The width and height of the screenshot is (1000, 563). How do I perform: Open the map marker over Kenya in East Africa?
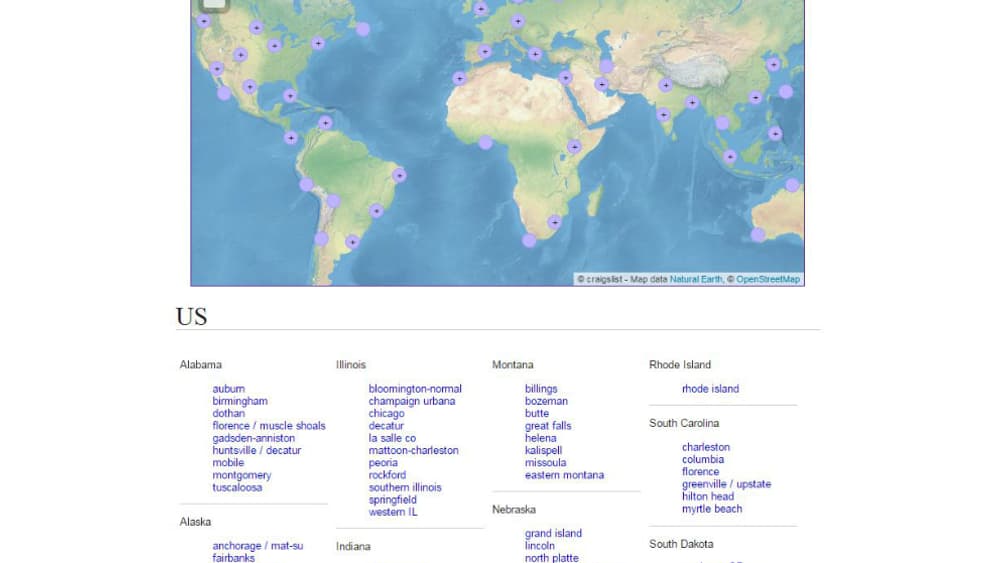(574, 147)
